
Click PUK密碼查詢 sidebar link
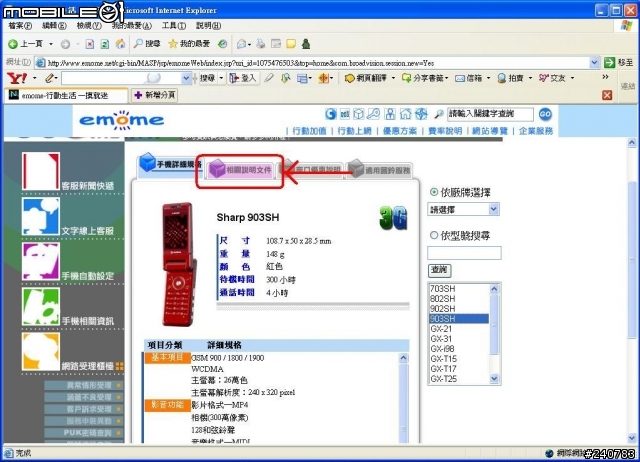(x=83, y=433)
